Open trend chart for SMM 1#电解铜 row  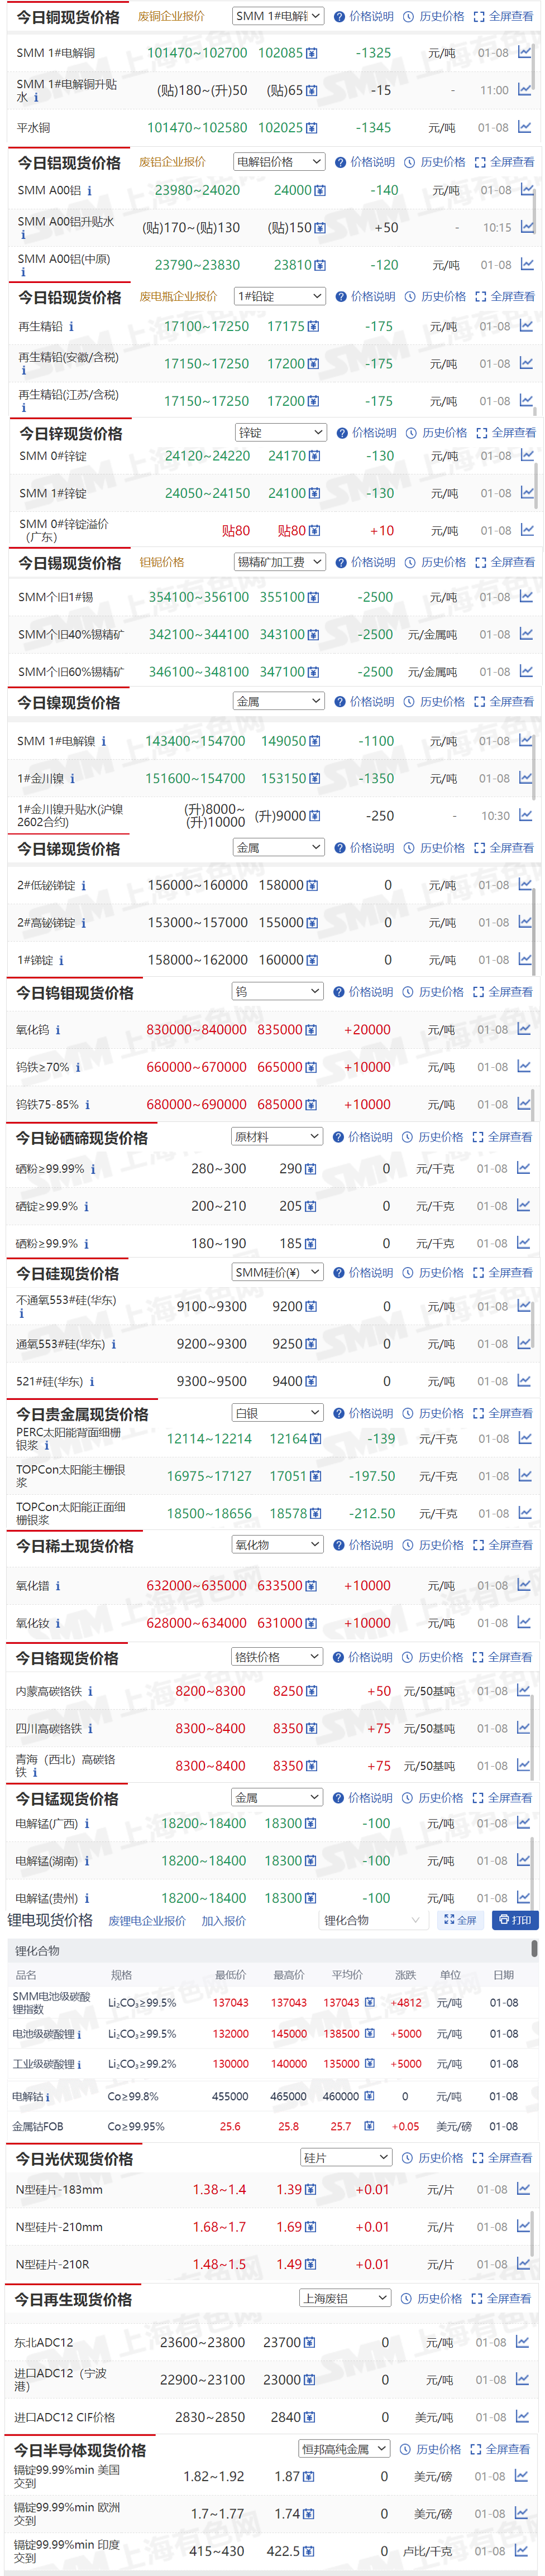point(524,52)
